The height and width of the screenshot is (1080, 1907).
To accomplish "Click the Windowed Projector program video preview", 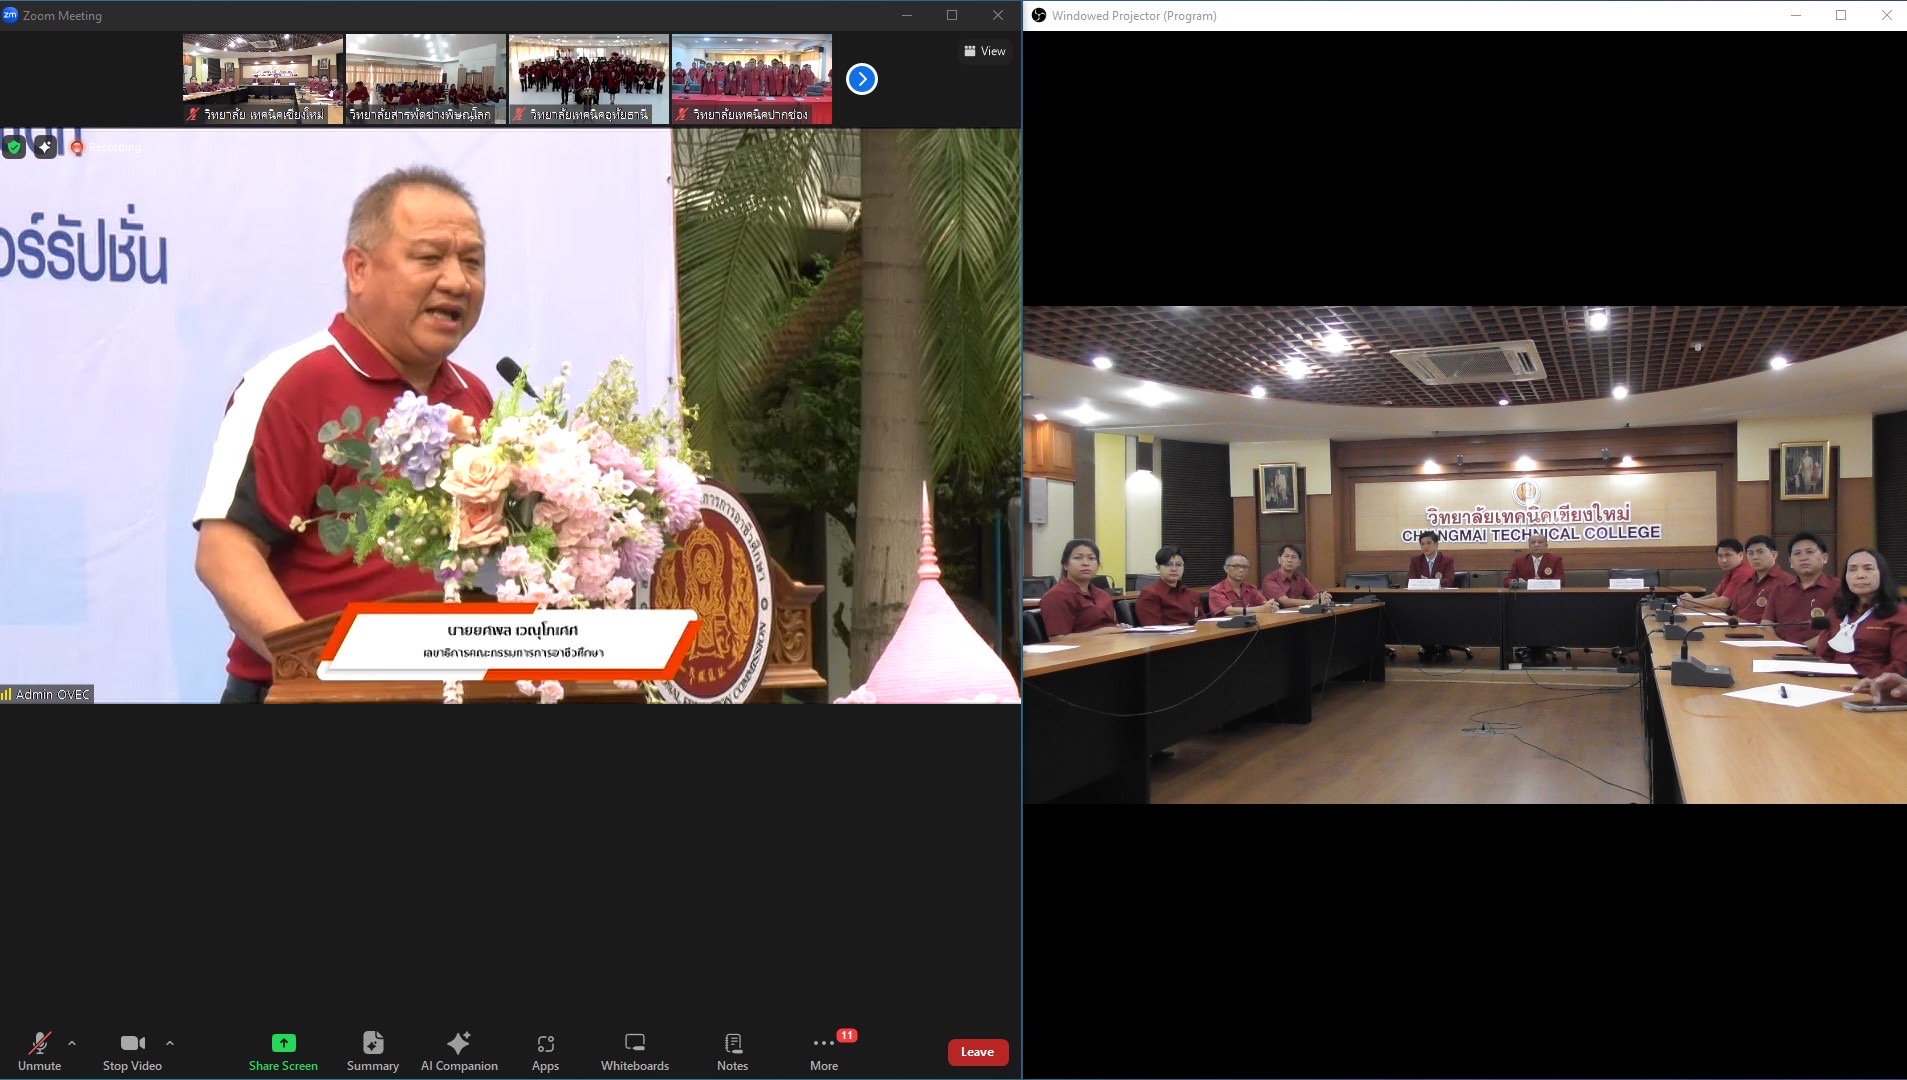I will tap(1465, 555).
